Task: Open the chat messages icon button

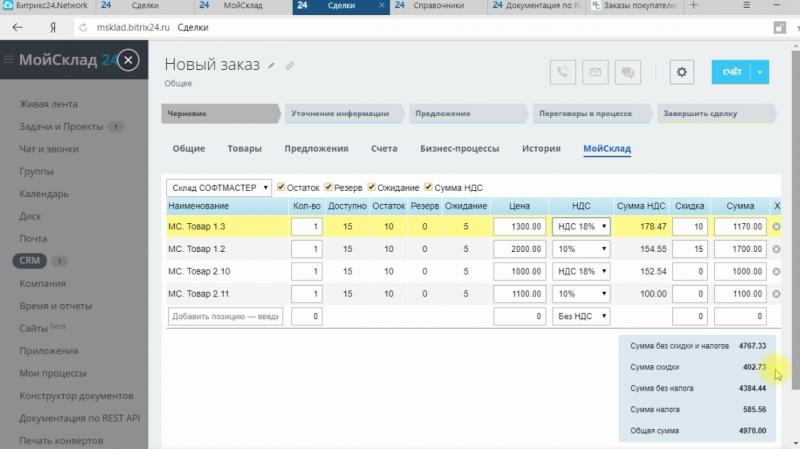Action: click(x=628, y=73)
